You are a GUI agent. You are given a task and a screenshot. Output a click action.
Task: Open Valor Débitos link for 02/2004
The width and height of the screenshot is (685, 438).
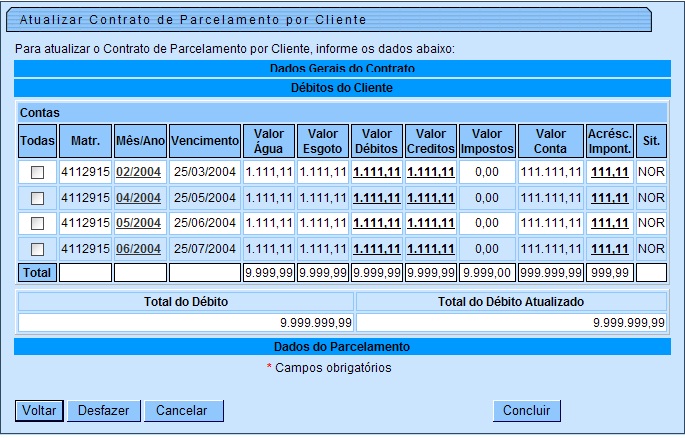(377, 172)
